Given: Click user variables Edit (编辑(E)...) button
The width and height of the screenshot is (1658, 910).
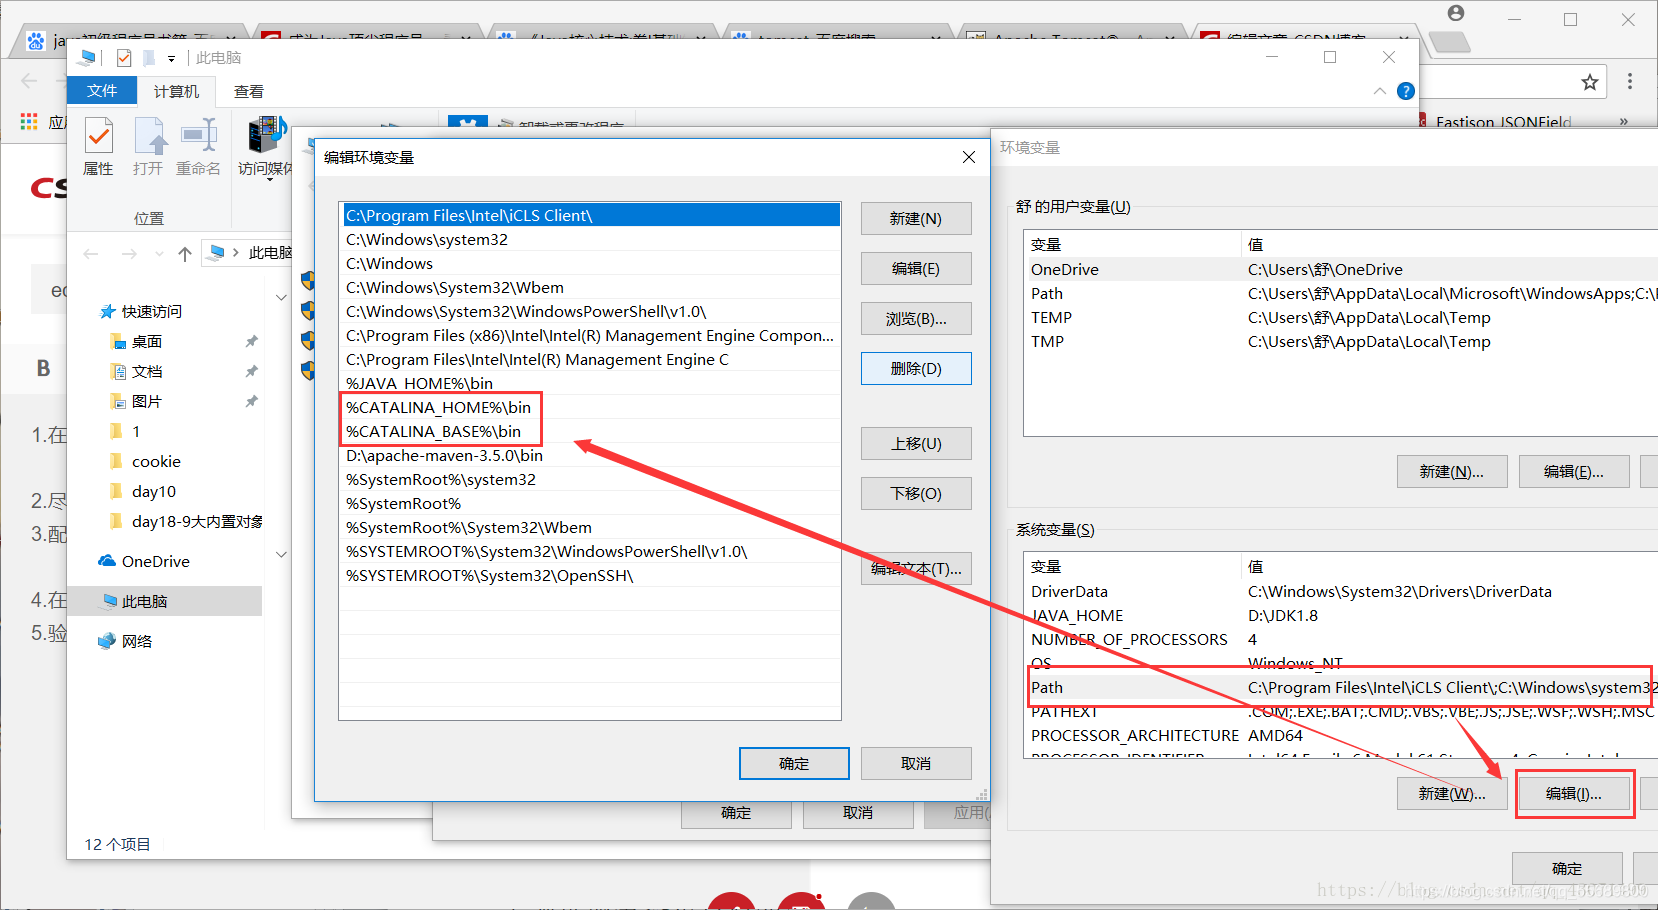Looking at the screenshot, I should 1574,472.
